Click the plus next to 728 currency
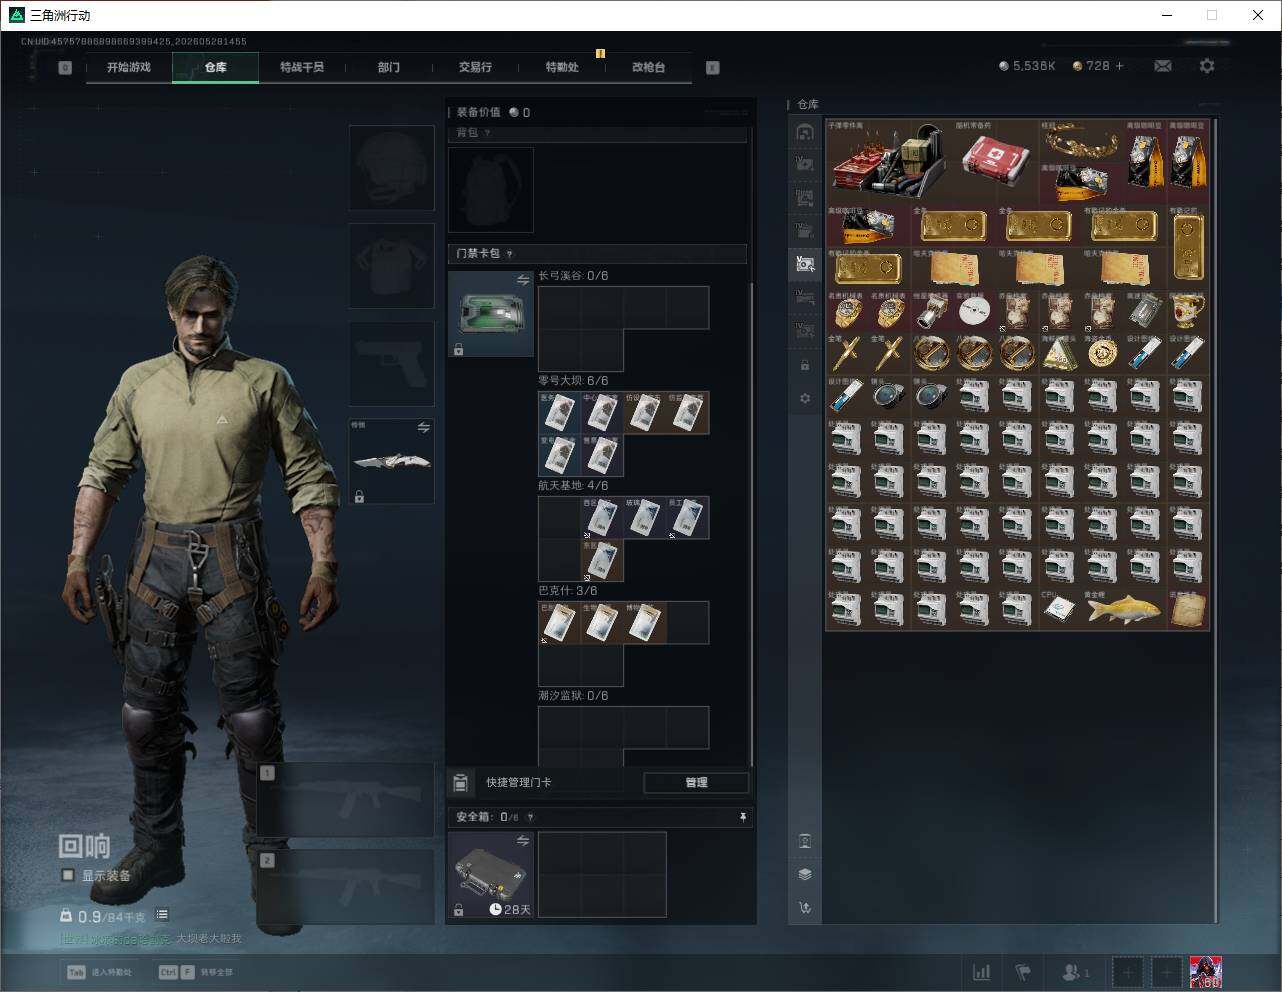This screenshot has height=992, width=1282. 1119,66
